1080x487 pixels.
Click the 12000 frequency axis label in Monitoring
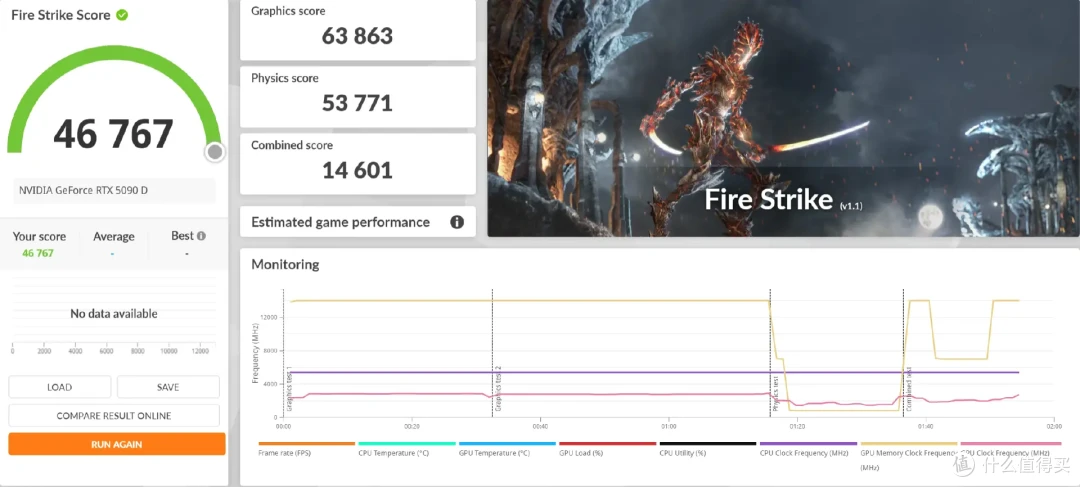[x=269, y=317]
